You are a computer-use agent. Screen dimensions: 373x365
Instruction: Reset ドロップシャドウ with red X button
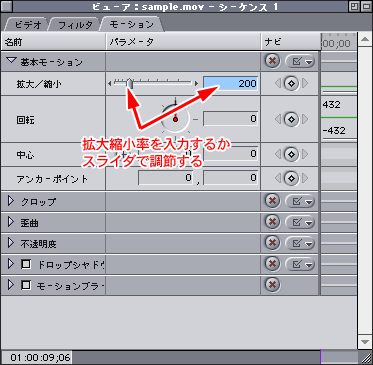[x=272, y=264]
